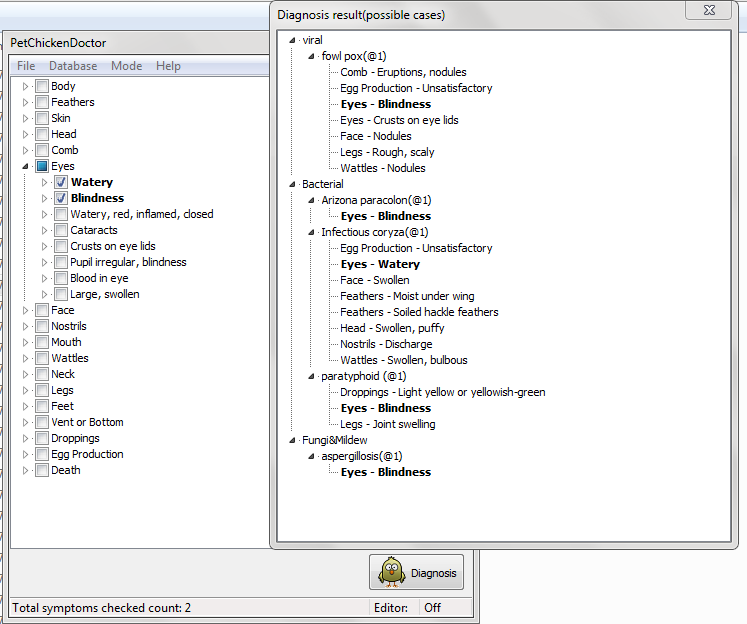Open the File menu

coord(26,66)
